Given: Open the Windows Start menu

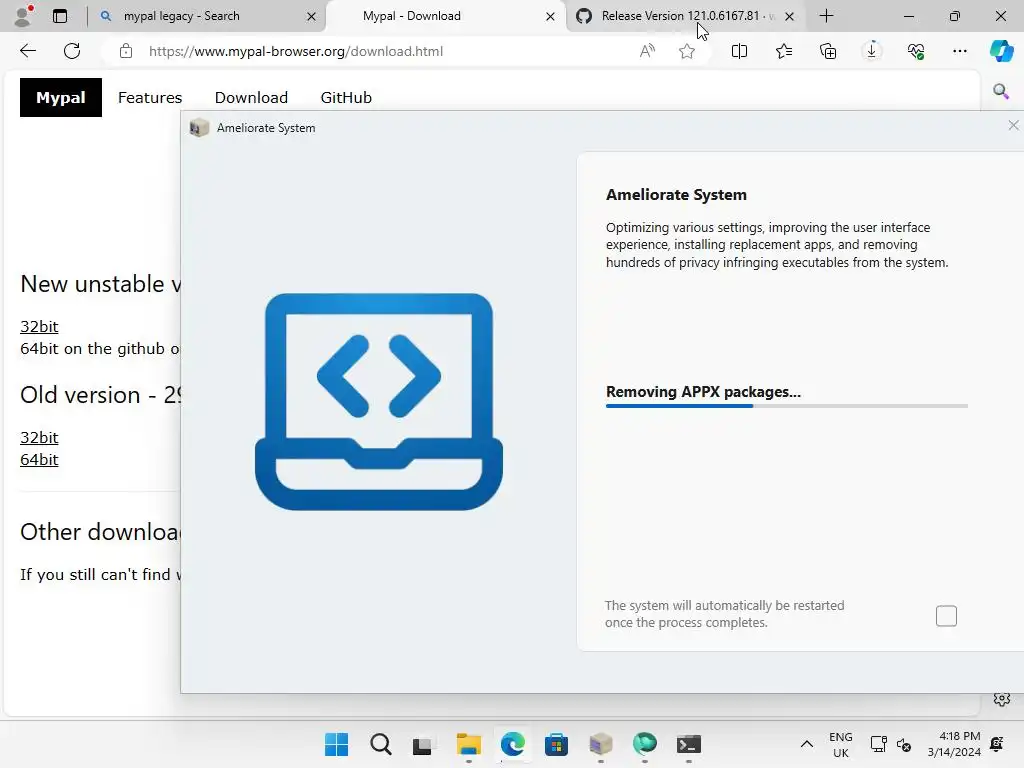Looking at the screenshot, I should pos(336,744).
